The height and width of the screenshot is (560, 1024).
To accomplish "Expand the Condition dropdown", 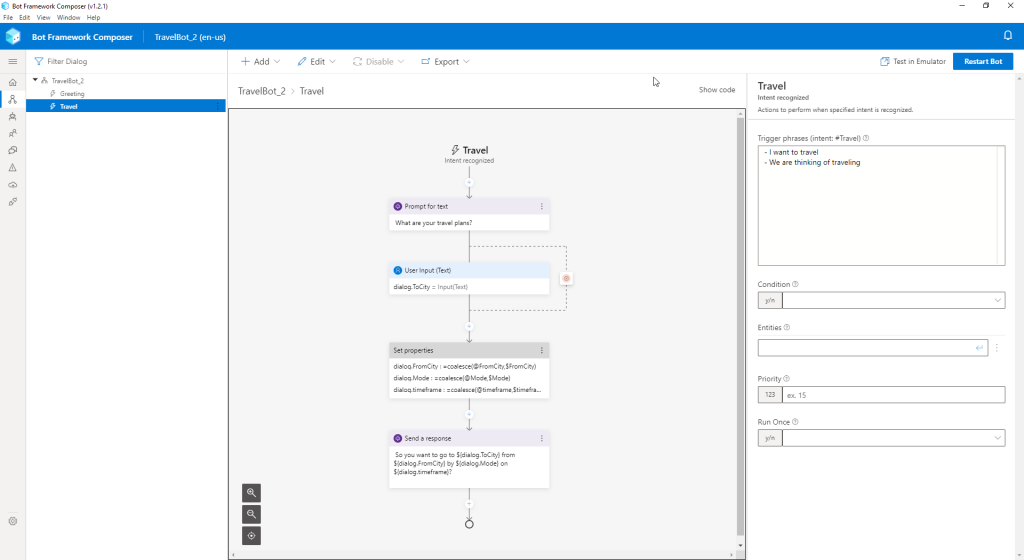I will coord(997,300).
